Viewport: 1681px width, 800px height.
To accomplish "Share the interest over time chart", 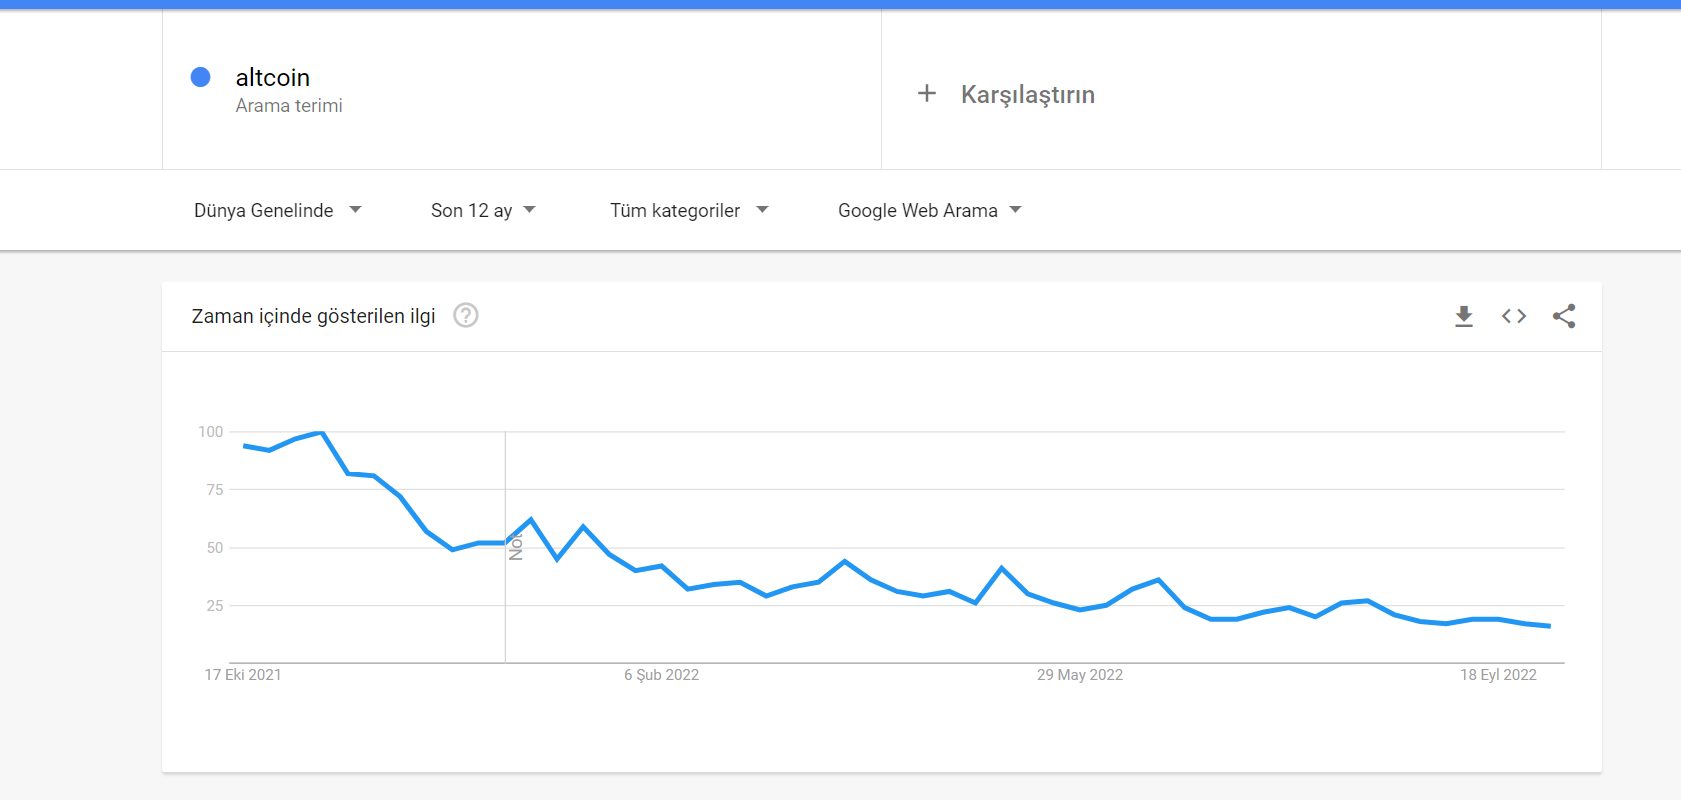I will point(1564,316).
